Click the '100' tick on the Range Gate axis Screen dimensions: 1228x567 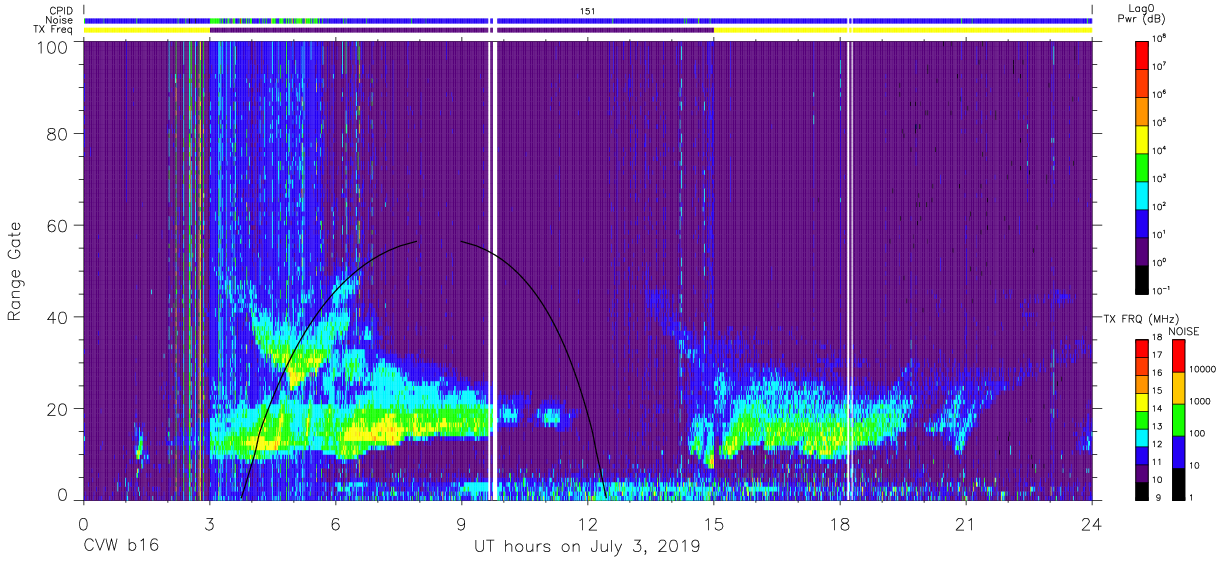pos(51,47)
